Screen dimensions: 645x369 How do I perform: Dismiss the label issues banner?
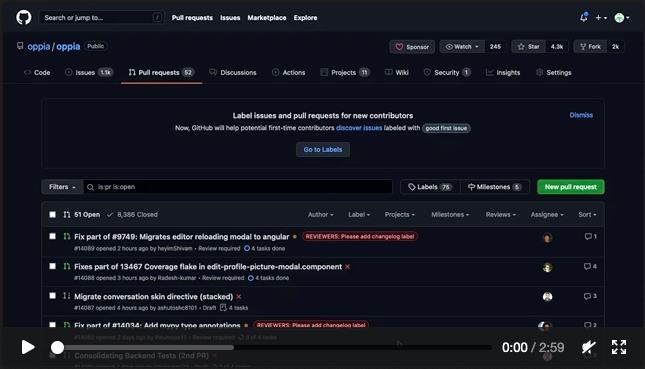[581, 115]
